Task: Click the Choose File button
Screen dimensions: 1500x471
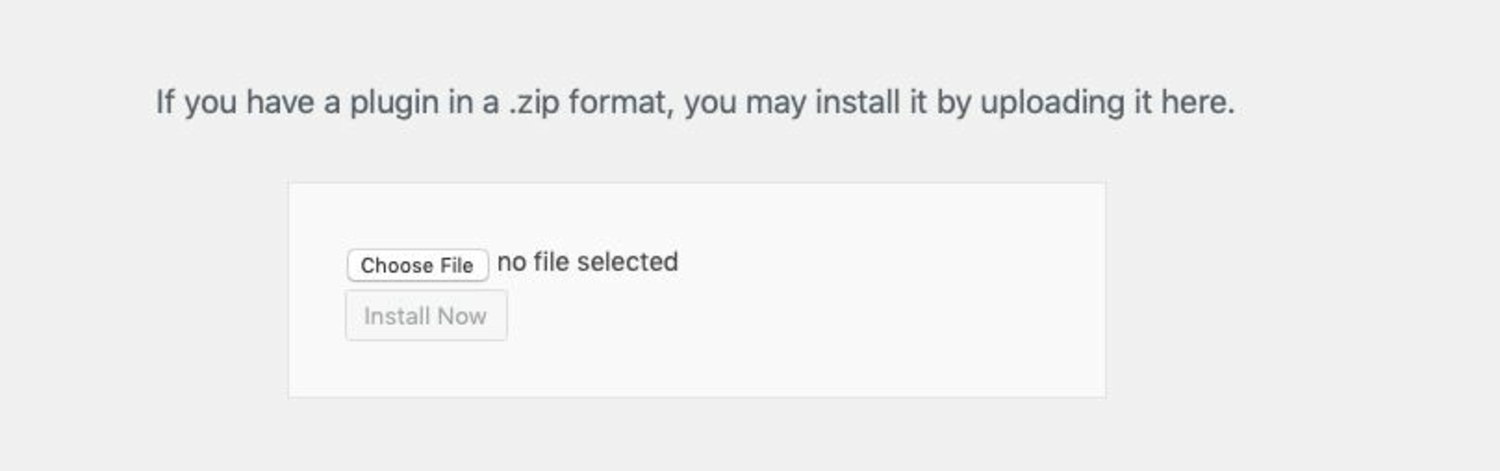Action: click(417, 265)
